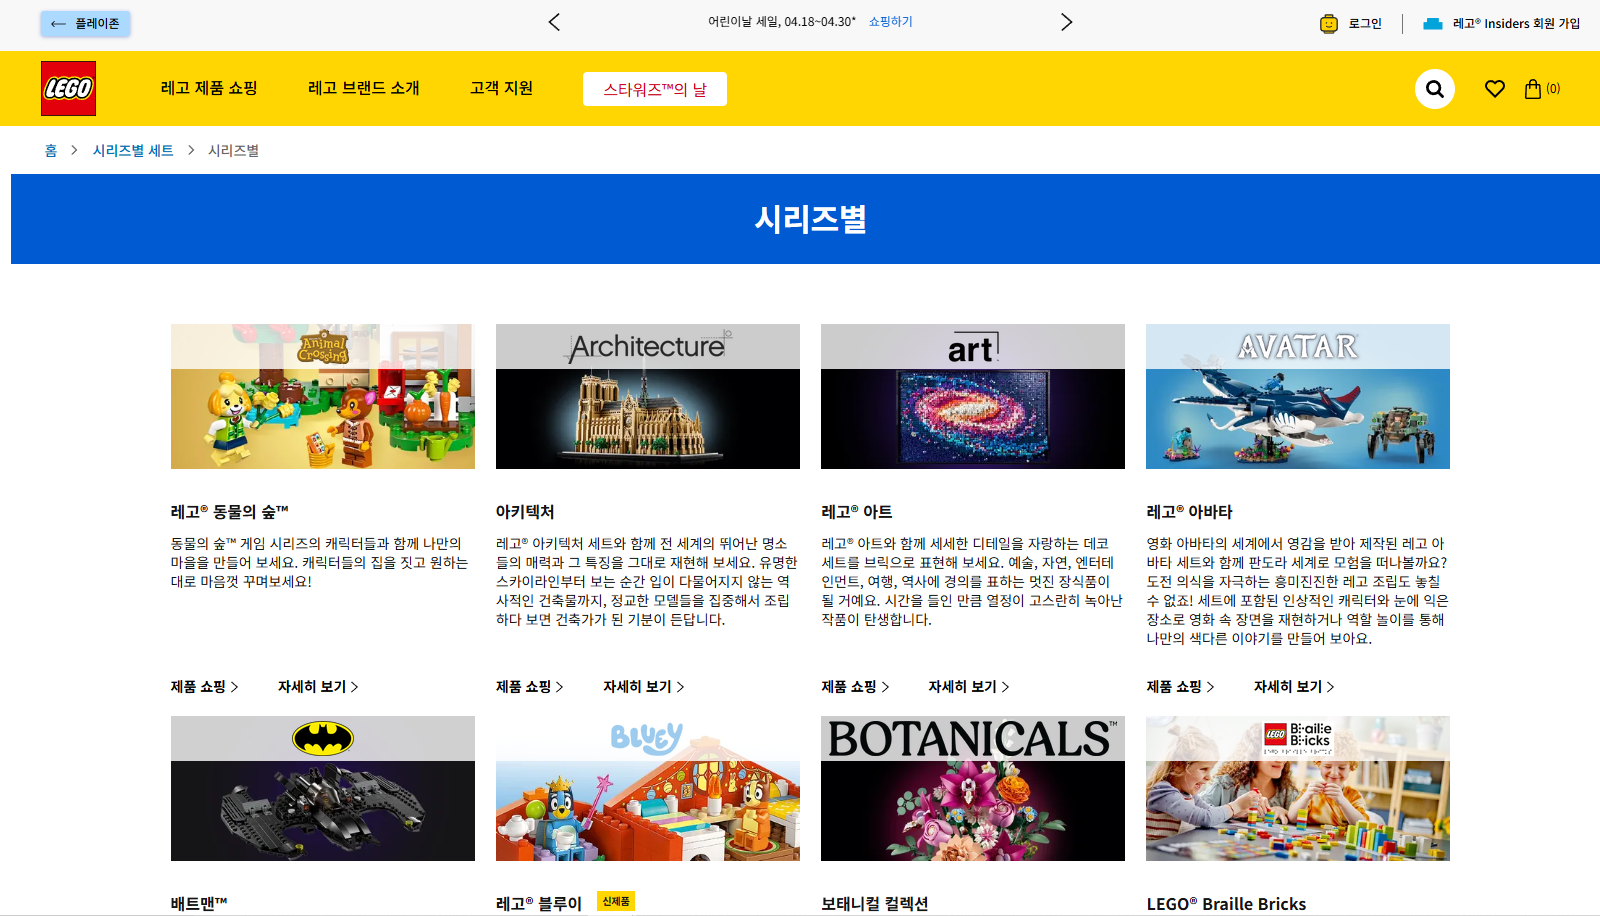Click the 시리즈별 세트 breadcrumb
1600x916 pixels.
133,150
